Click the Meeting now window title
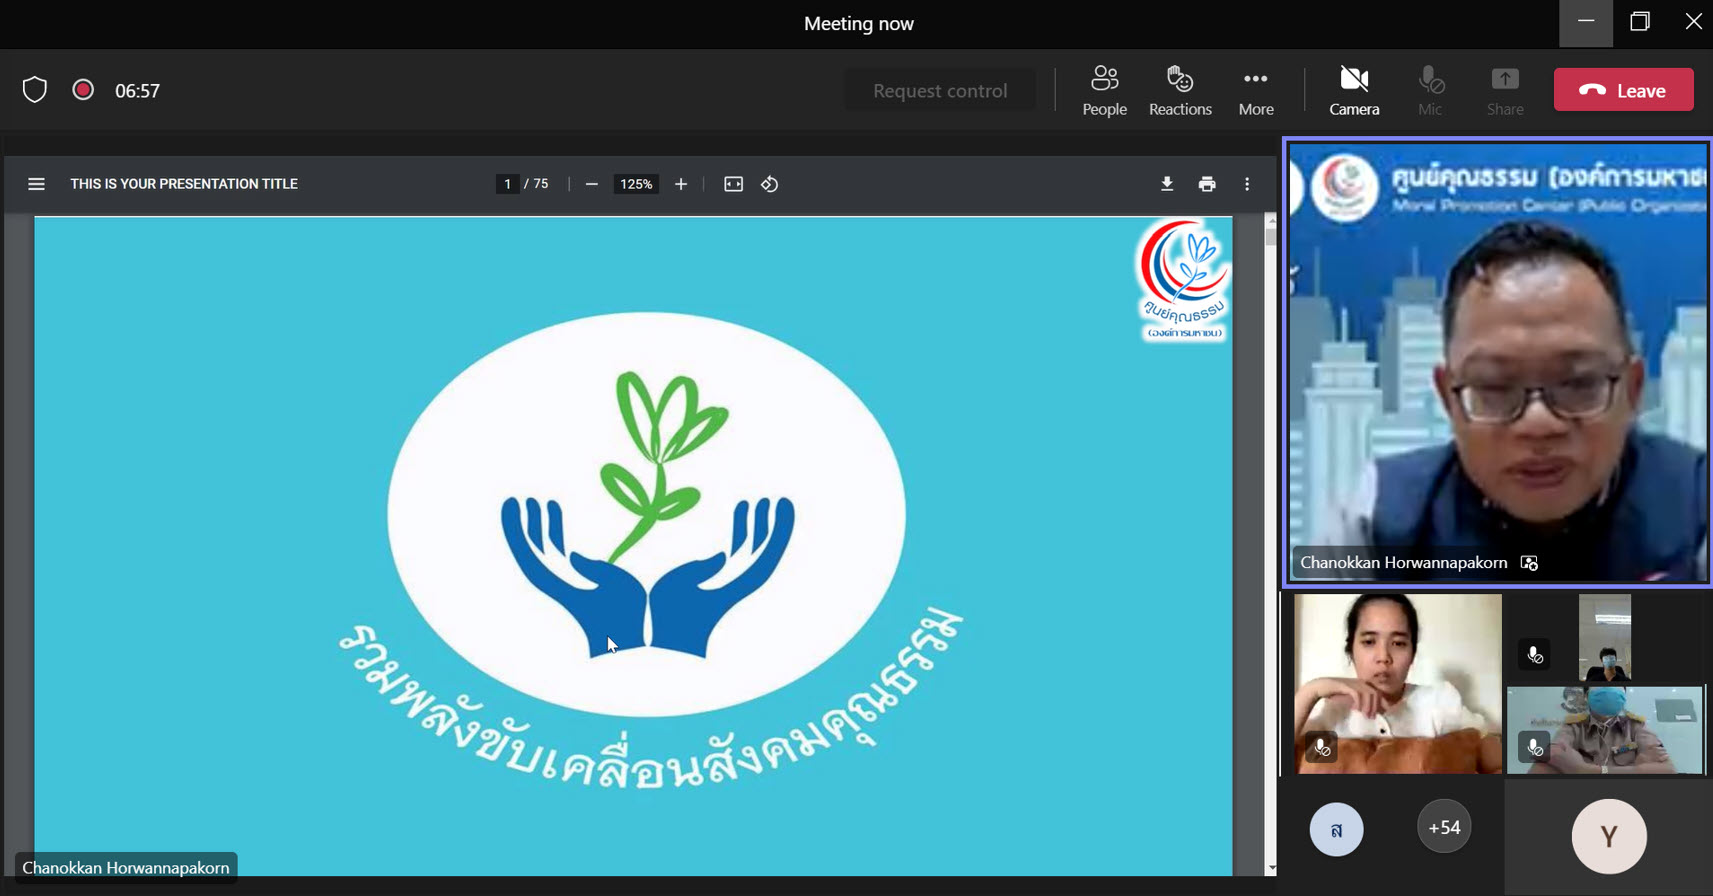 click(859, 23)
